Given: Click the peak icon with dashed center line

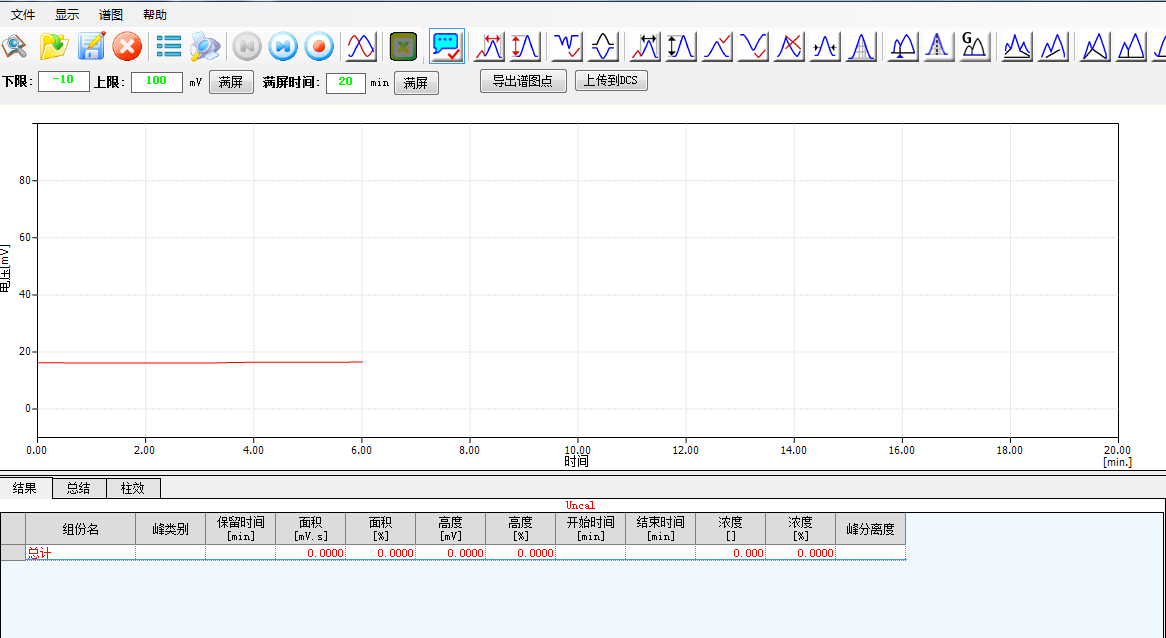Looking at the screenshot, I should [x=938, y=47].
